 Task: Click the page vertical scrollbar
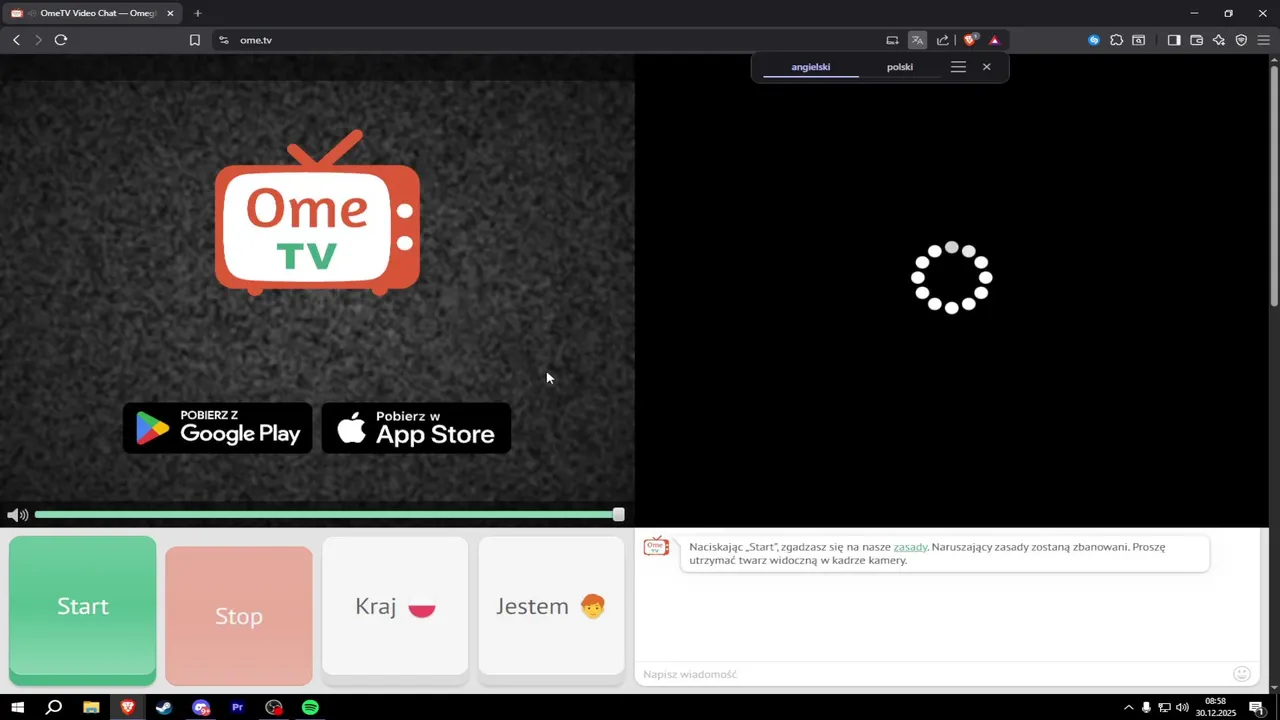click(1274, 186)
